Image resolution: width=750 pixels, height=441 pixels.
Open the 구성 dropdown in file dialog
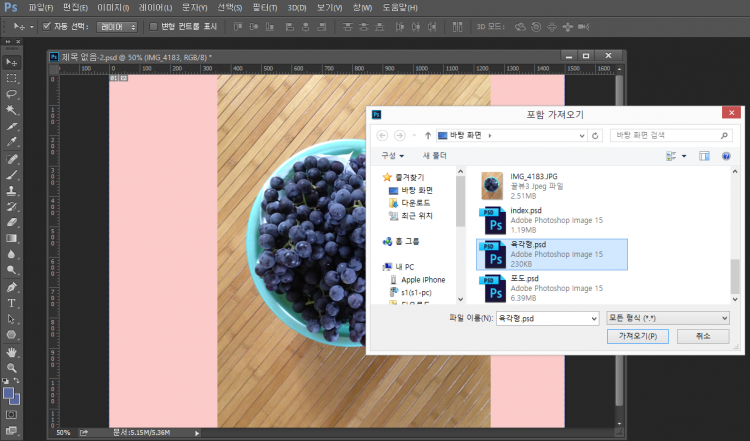click(x=392, y=156)
